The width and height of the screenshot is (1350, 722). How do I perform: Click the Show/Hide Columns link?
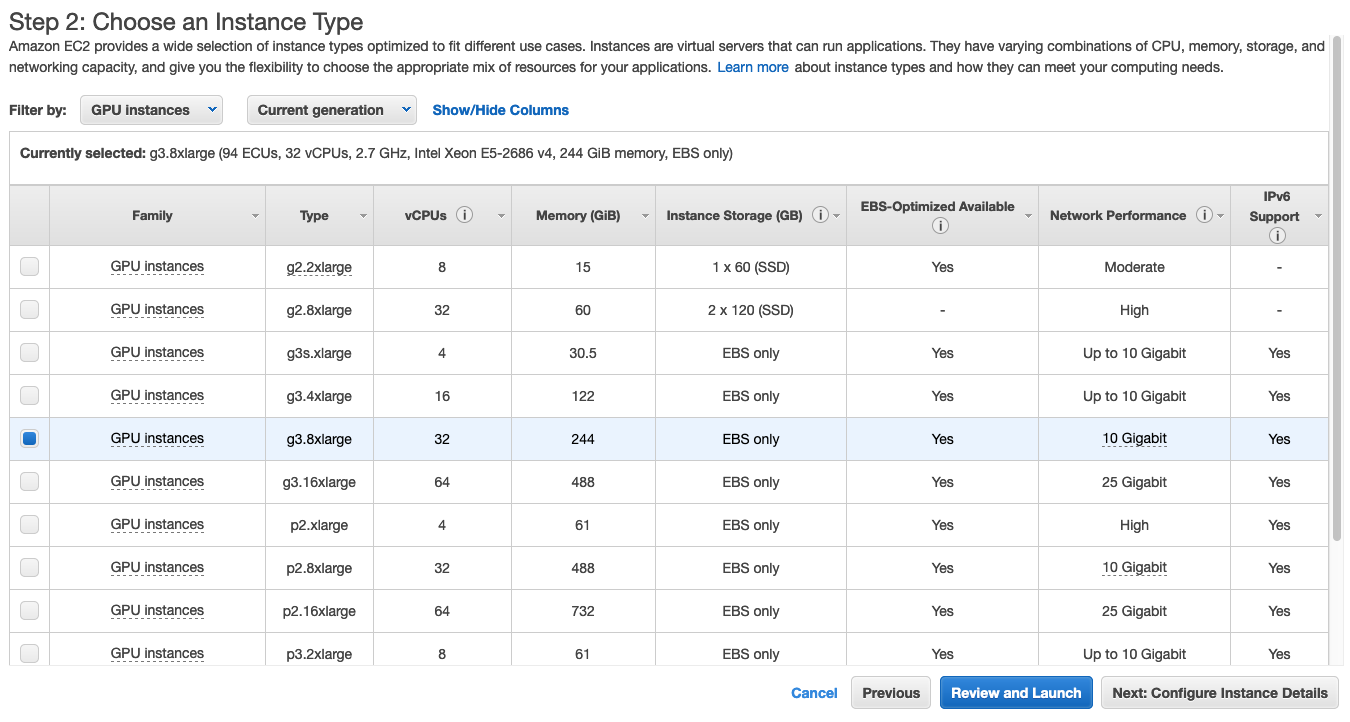coord(500,110)
